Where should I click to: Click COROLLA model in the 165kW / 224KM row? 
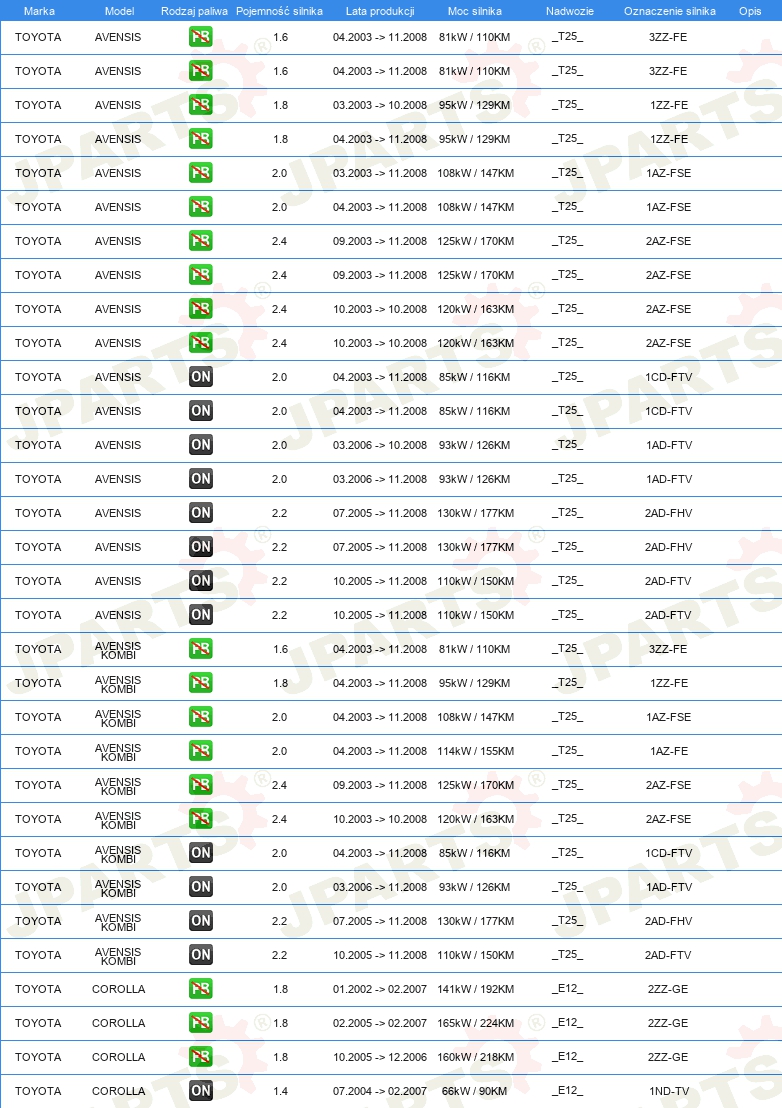click(119, 1023)
